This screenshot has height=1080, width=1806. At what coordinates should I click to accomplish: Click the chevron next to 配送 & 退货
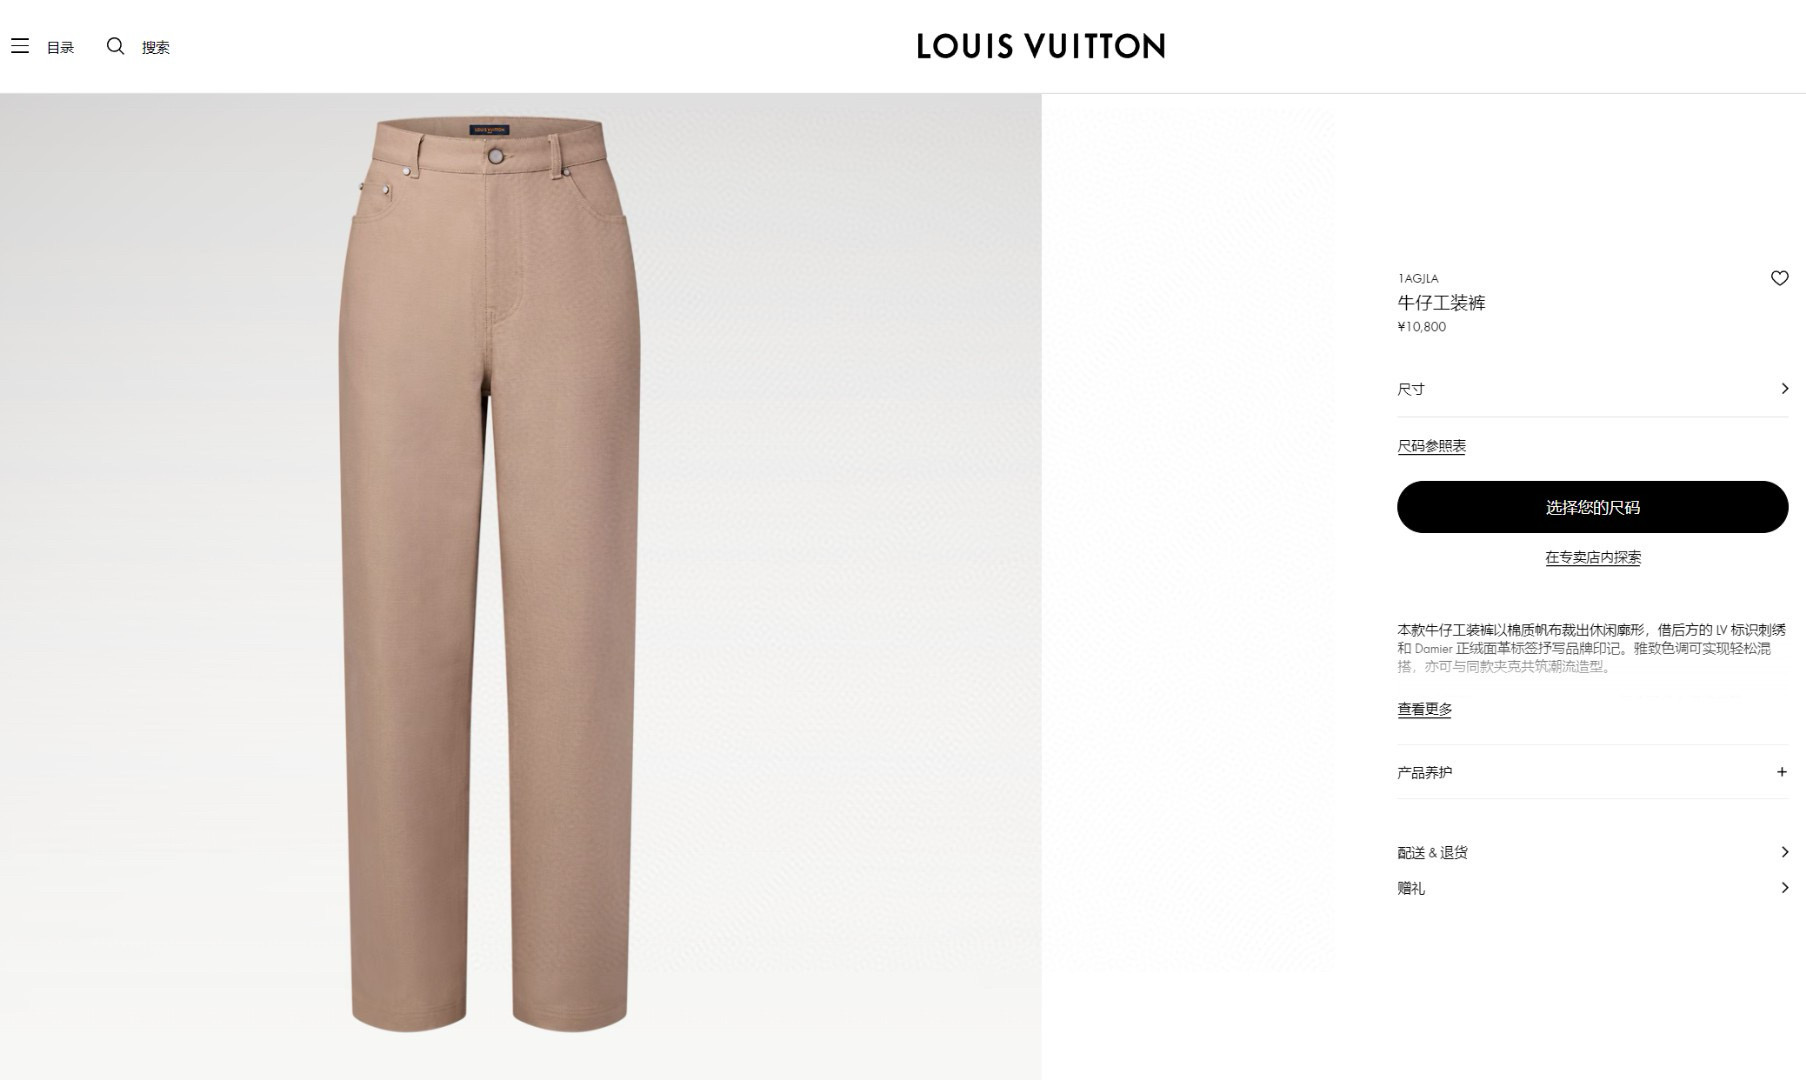(1784, 852)
